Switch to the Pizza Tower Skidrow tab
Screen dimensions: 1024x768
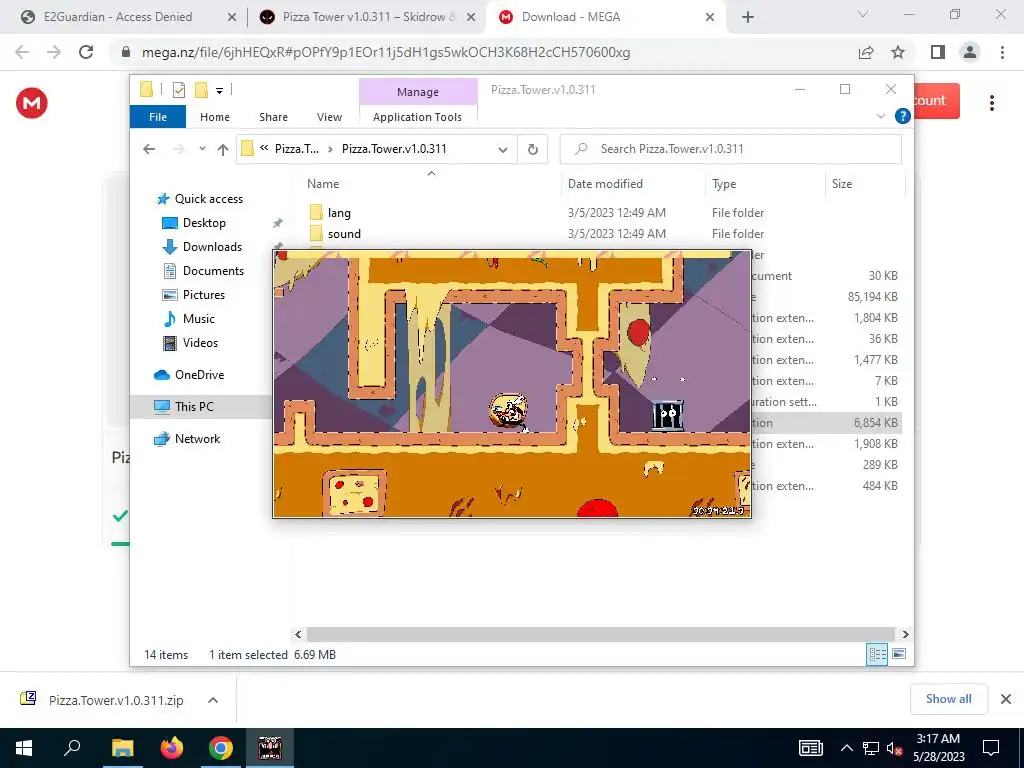click(359, 17)
